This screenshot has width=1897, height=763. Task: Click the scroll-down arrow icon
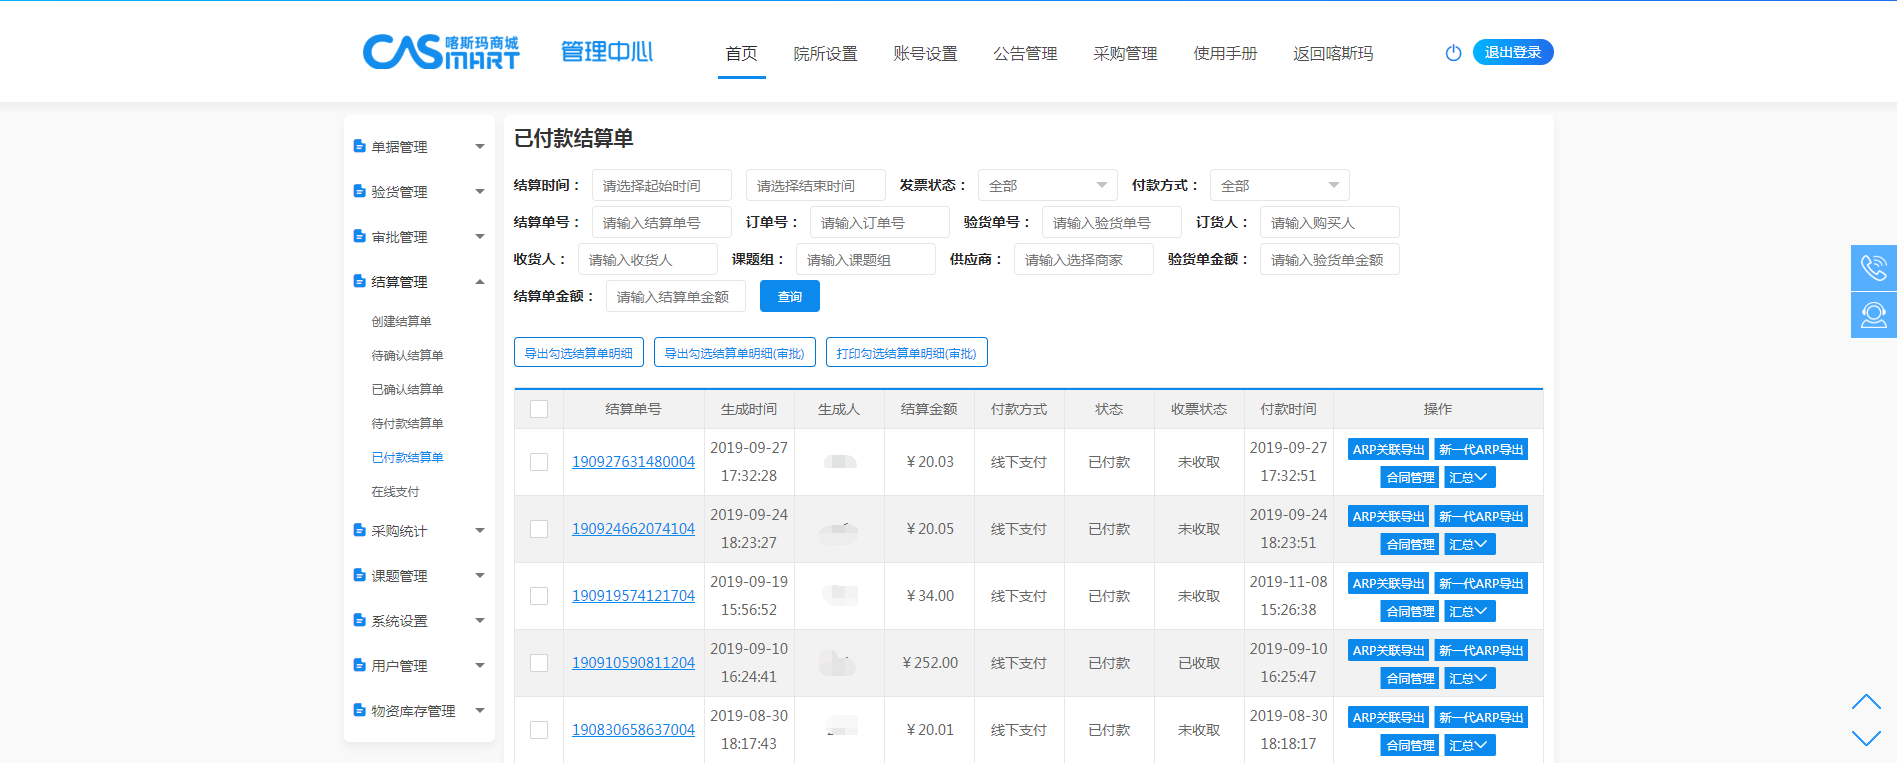(1865, 738)
